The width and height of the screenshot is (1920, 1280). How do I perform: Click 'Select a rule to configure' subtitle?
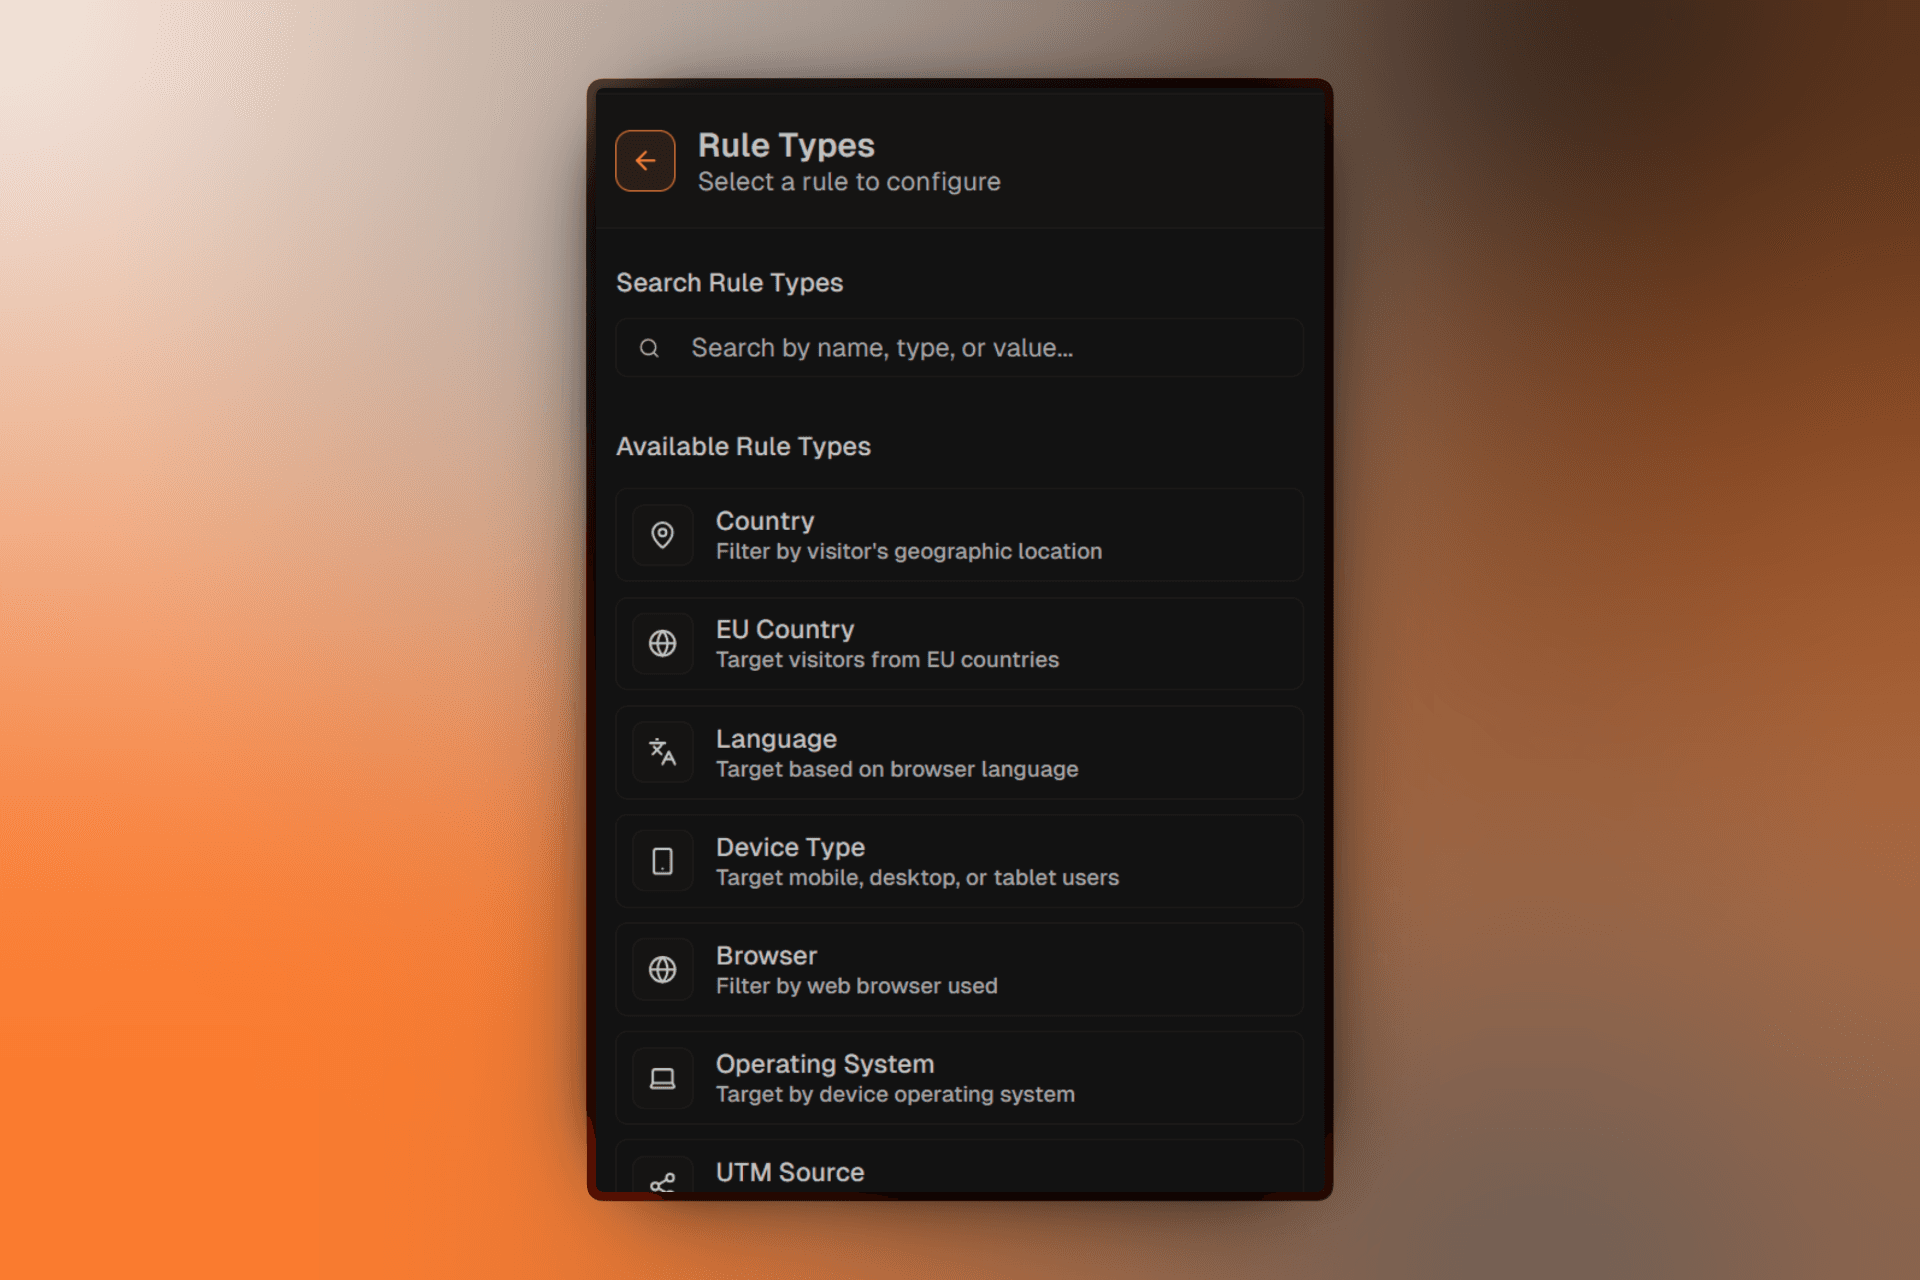pos(849,182)
